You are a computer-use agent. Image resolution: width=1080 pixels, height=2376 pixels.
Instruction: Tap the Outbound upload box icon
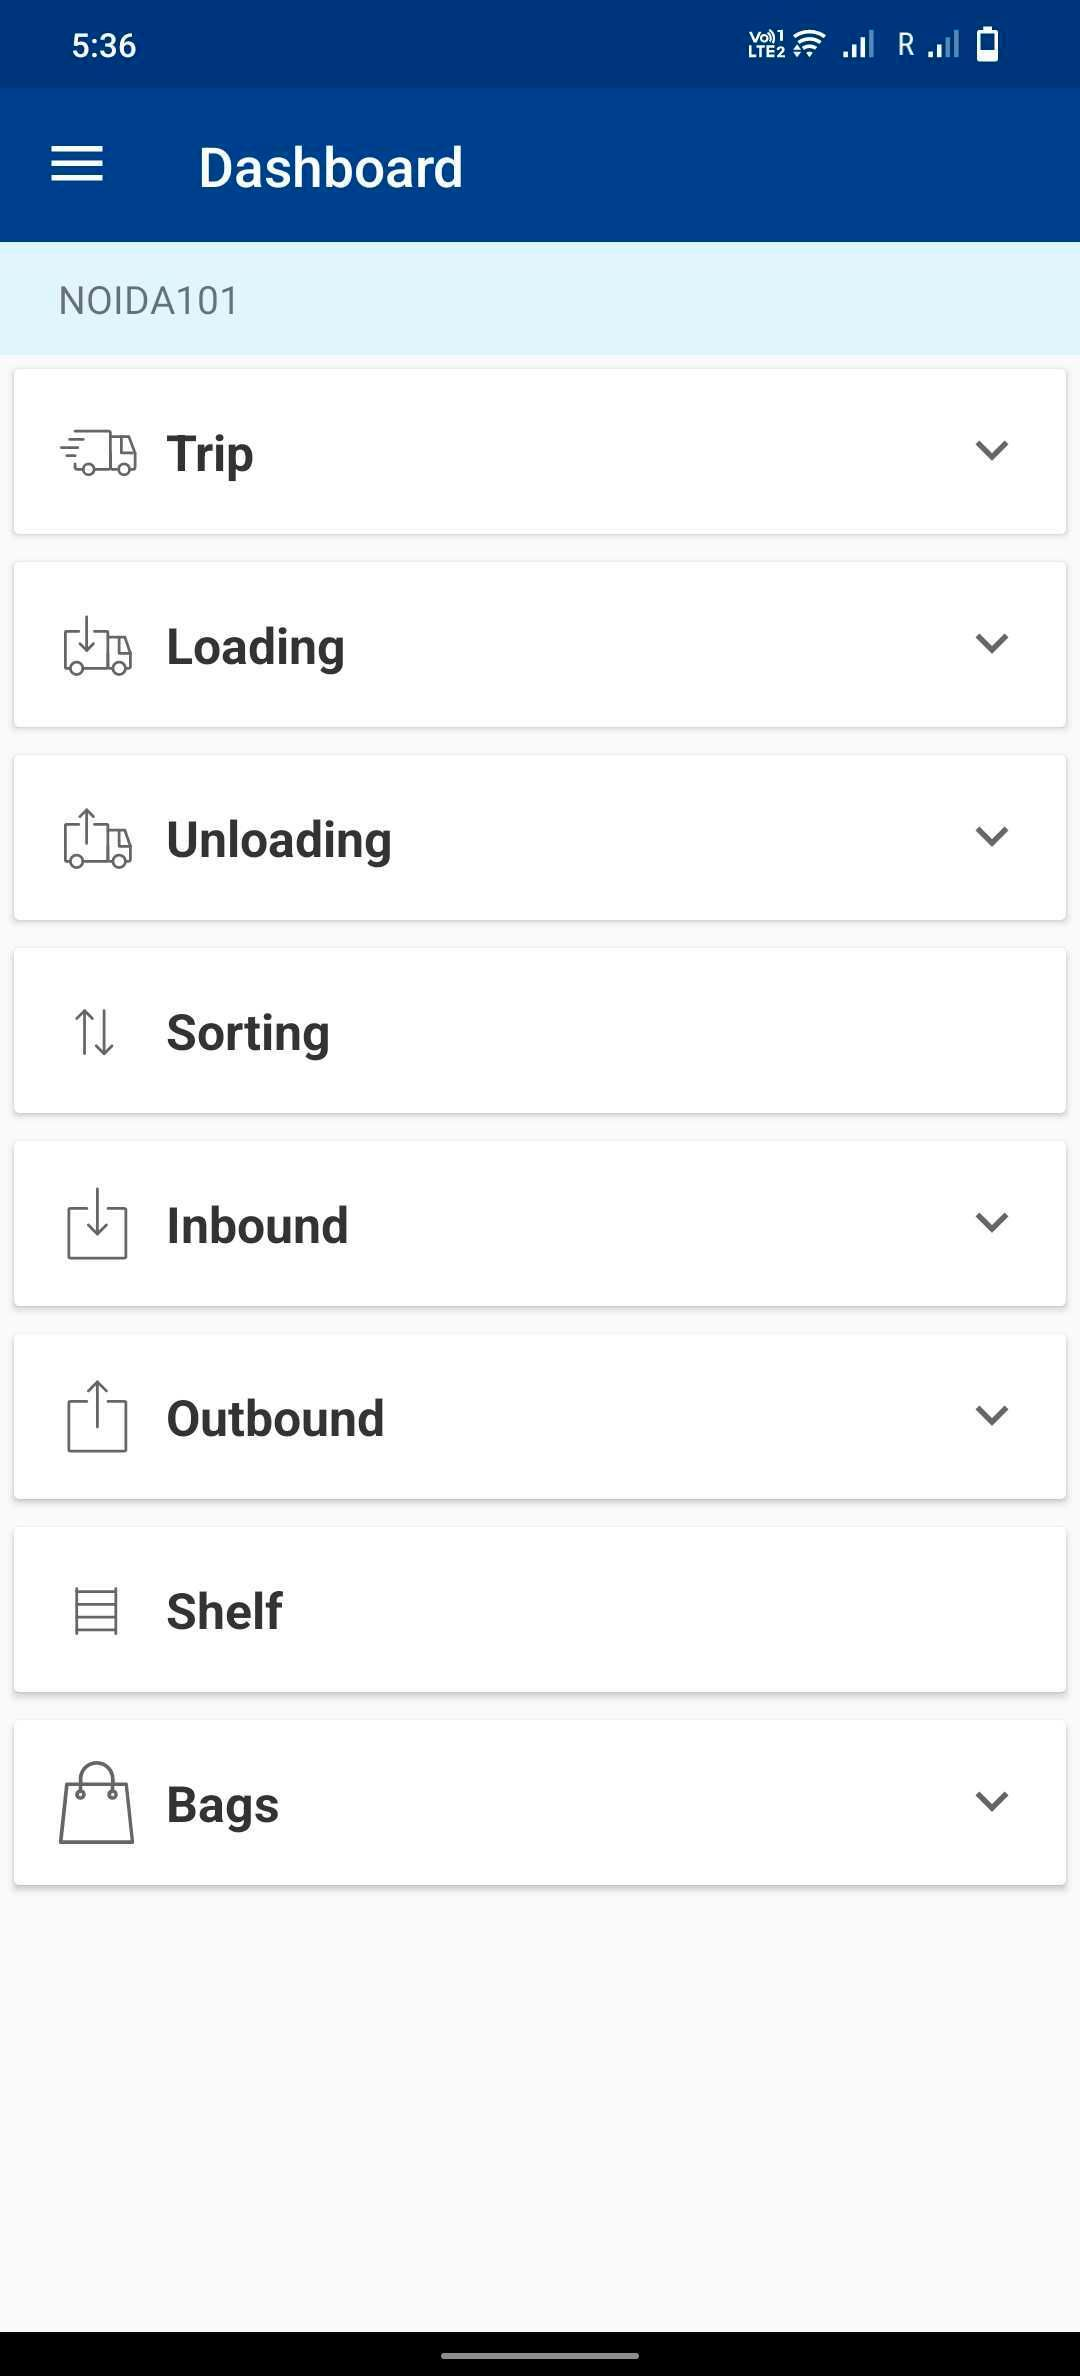97,1417
